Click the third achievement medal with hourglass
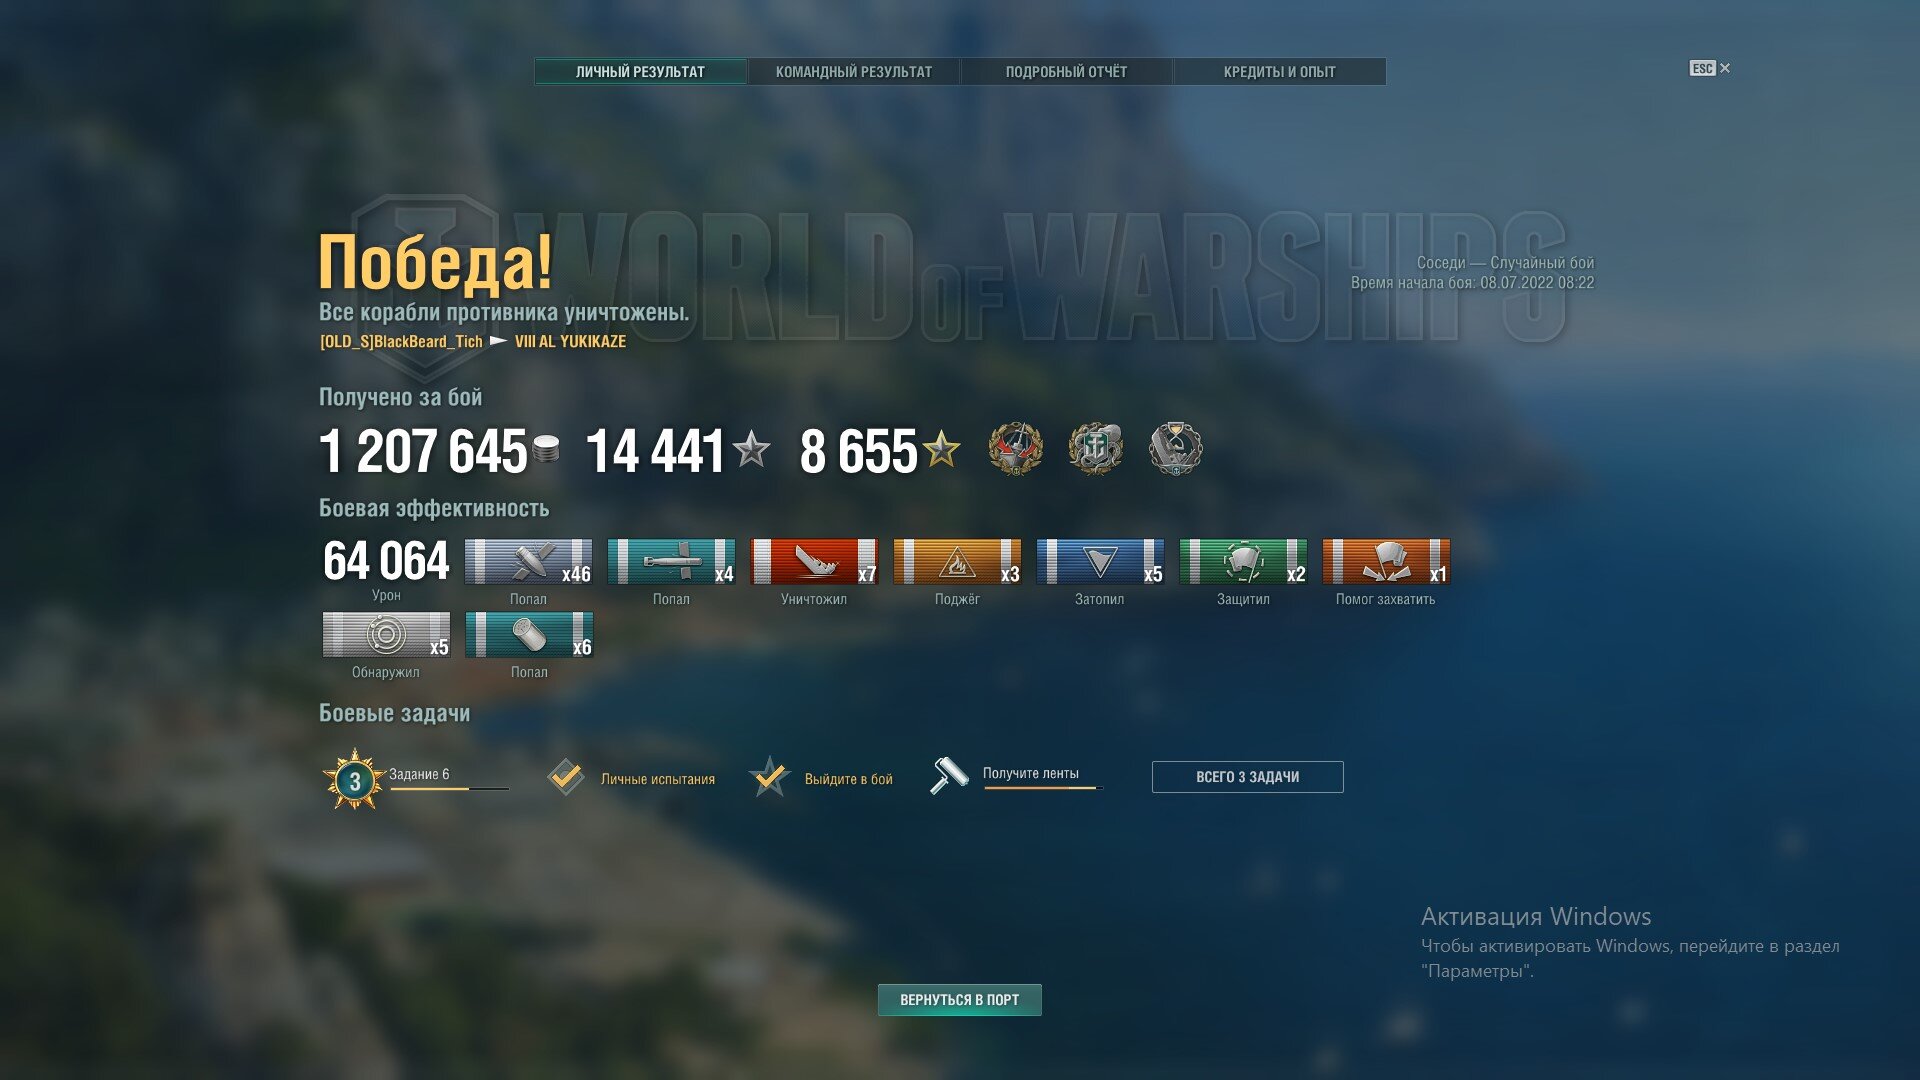This screenshot has height=1080, width=1920. tap(1175, 449)
